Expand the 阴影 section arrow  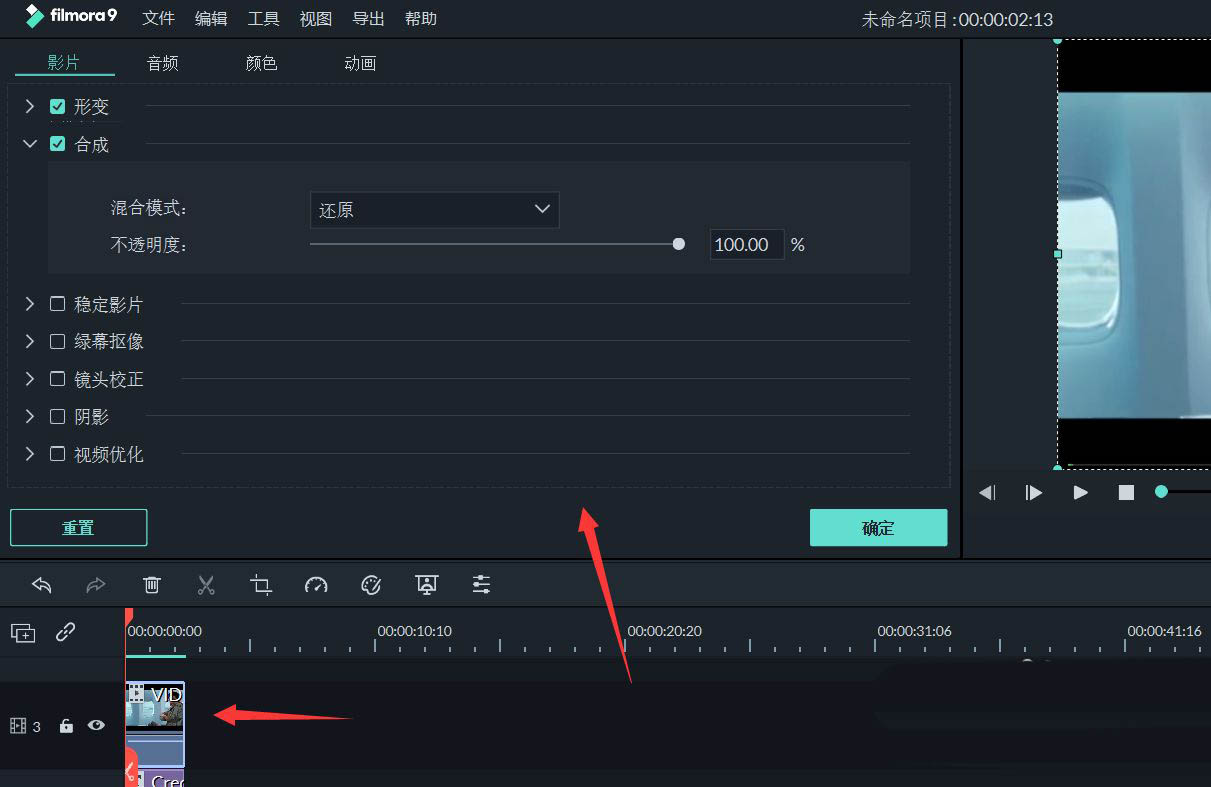click(30, 416)
